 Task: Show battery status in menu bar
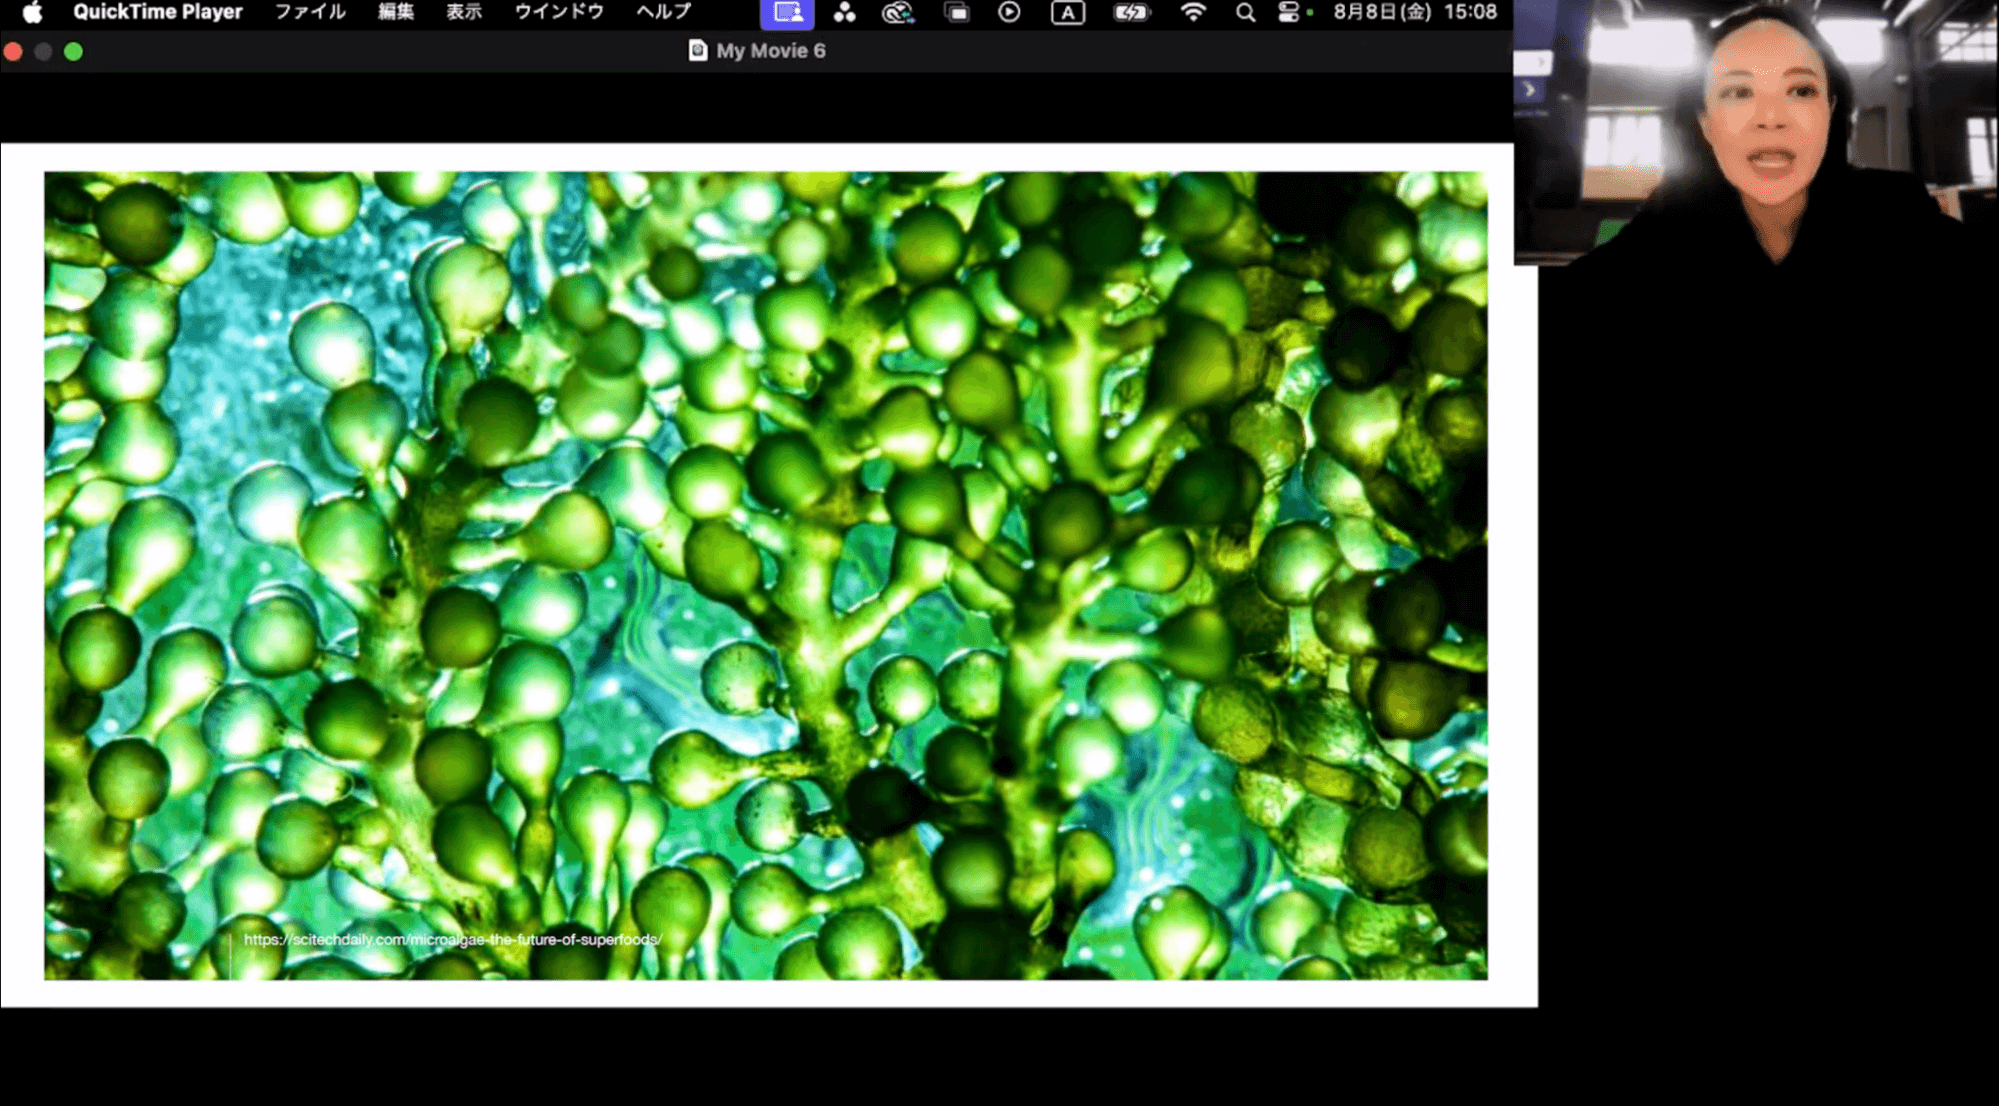pos(1131,13)
